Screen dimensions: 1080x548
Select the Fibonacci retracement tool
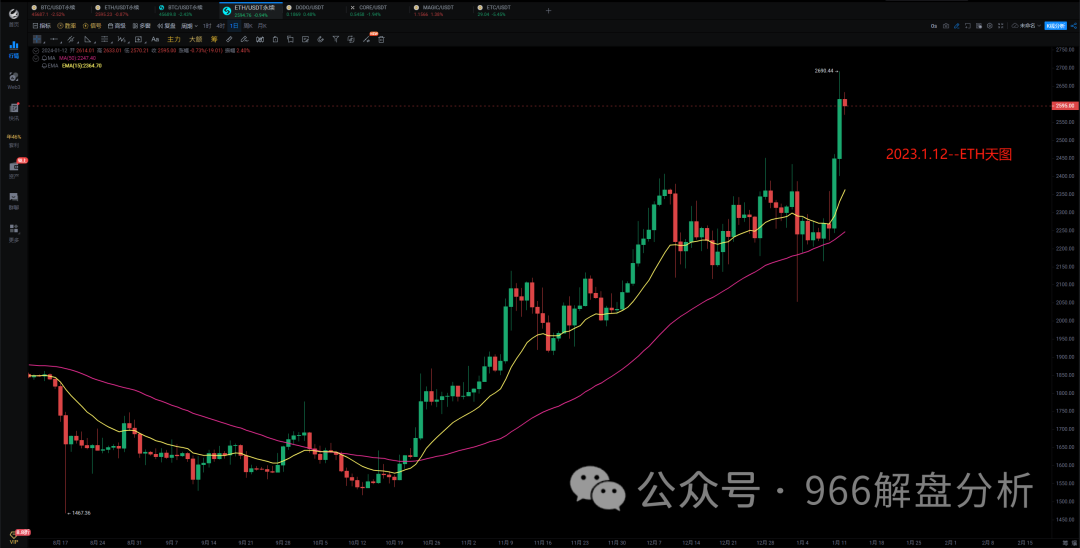pyautogui.click(x=105, y=39)
